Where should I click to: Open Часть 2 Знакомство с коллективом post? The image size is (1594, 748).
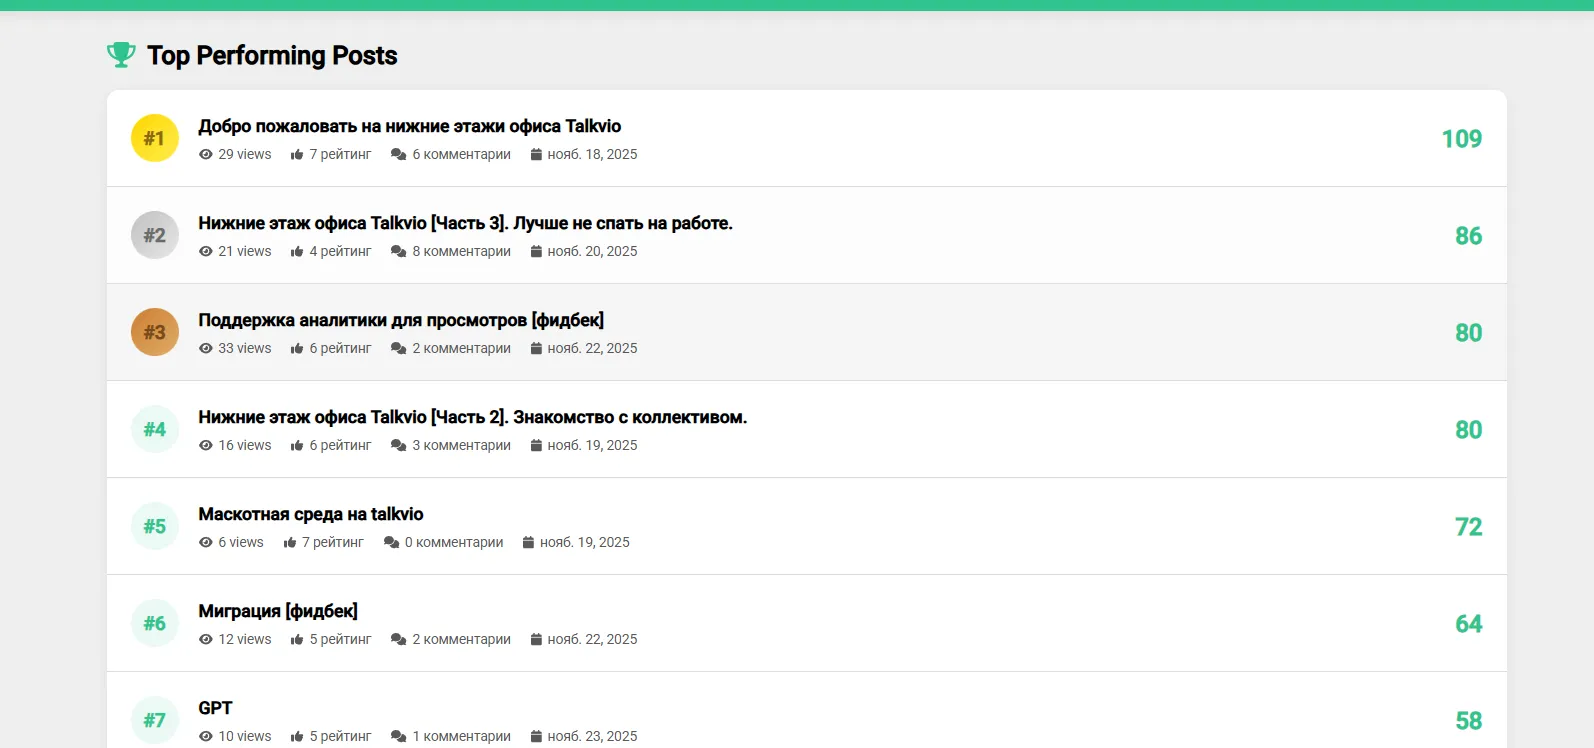click(473, 417)
